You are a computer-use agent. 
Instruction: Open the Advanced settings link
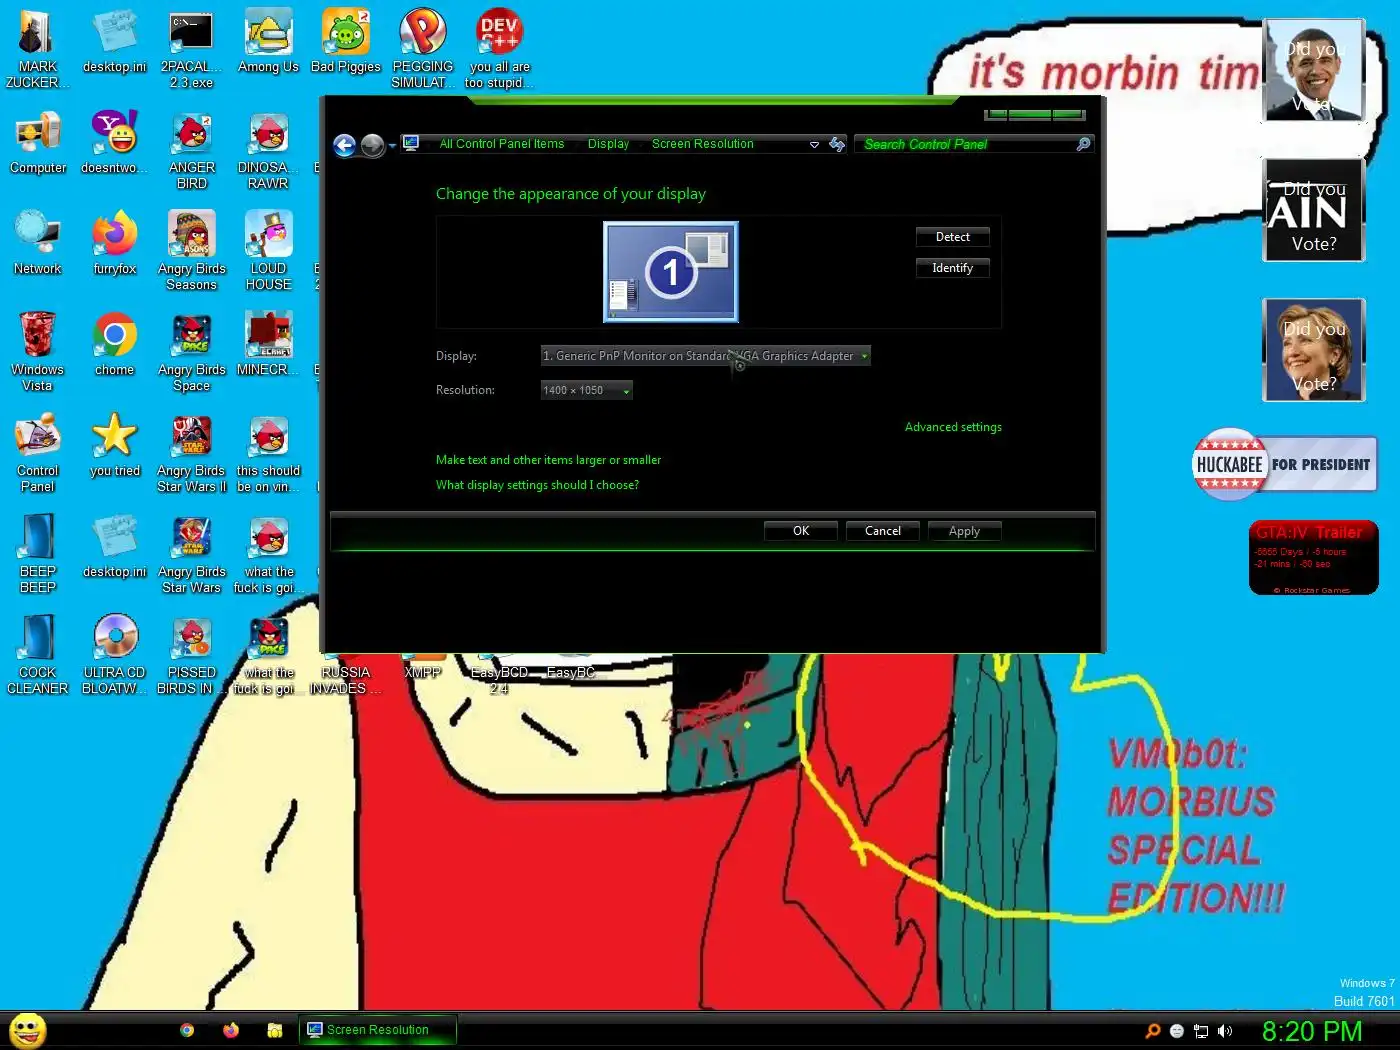pos(953,427)
